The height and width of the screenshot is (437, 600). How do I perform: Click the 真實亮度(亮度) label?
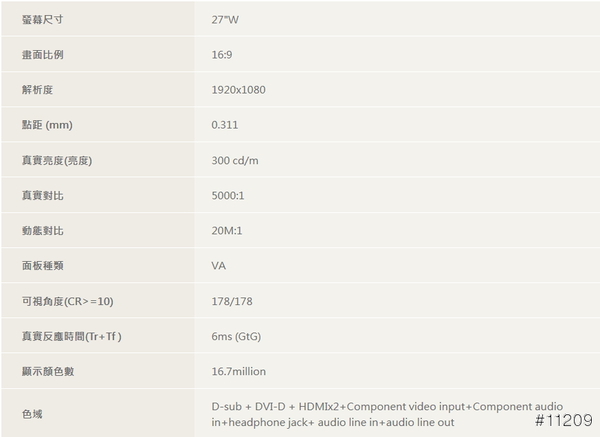pyautogui.click(x=56, y=160)
